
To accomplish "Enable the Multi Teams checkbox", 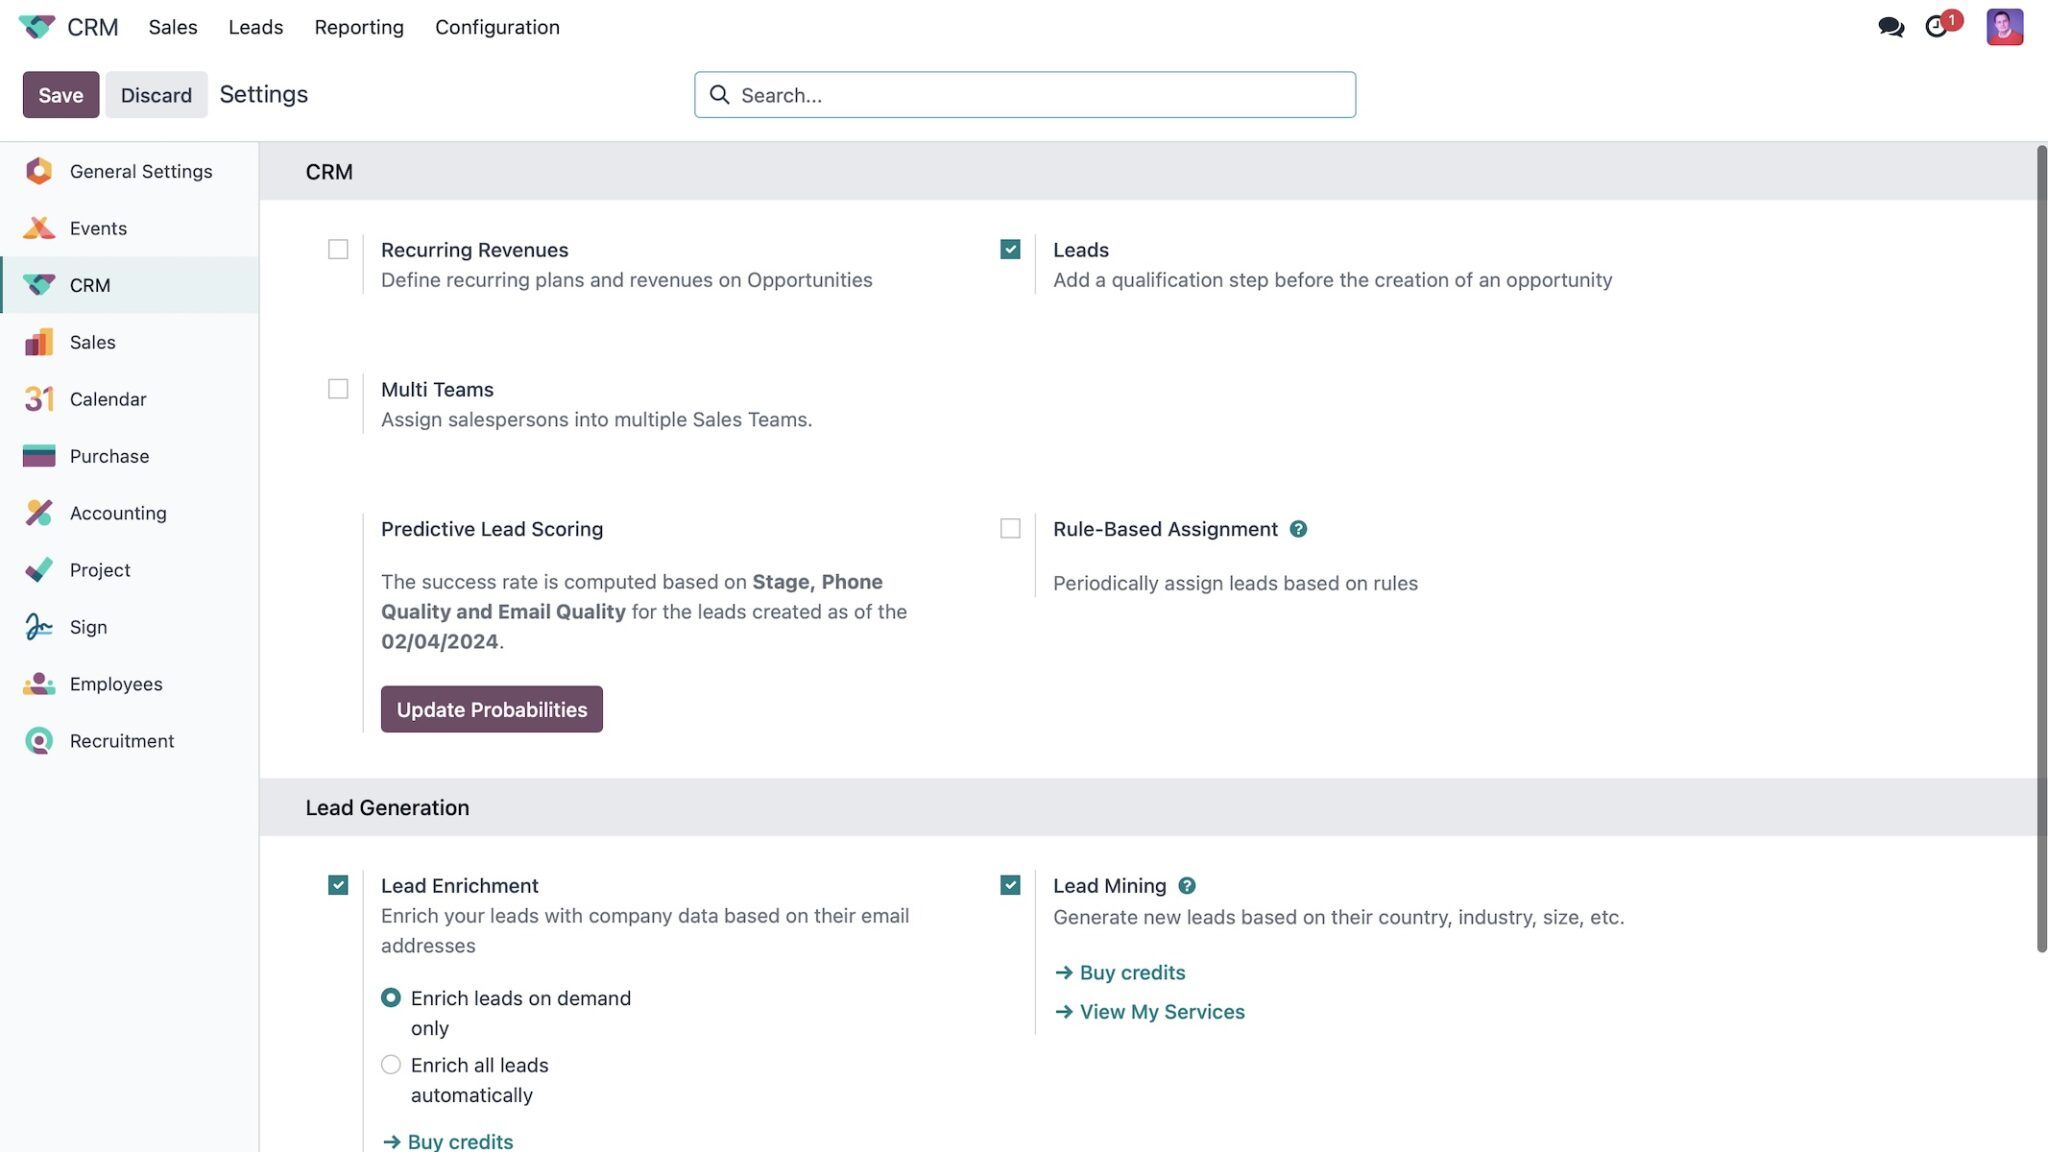I will click(x=338, y=389).
